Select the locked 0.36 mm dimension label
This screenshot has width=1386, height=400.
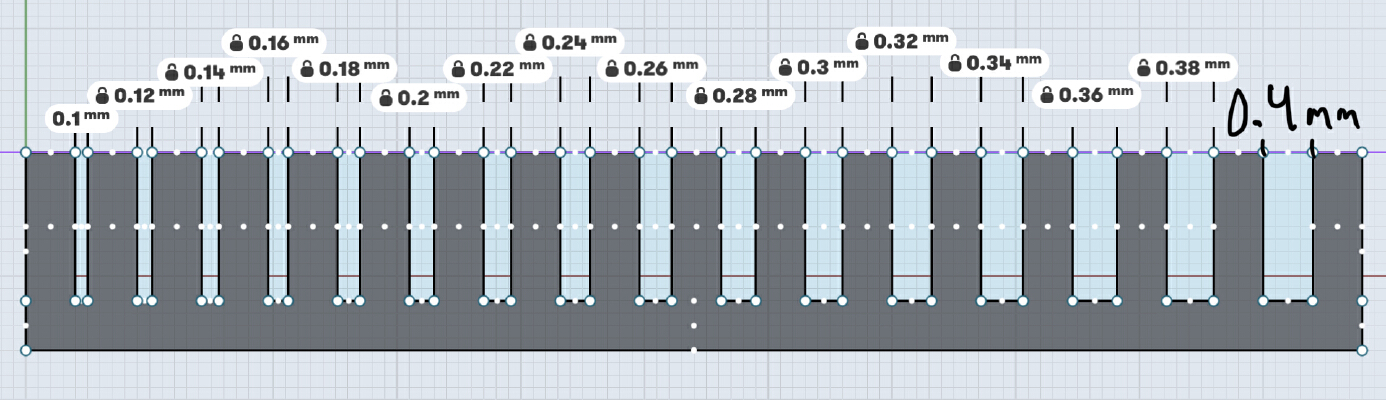click(x=1087, y=95)
